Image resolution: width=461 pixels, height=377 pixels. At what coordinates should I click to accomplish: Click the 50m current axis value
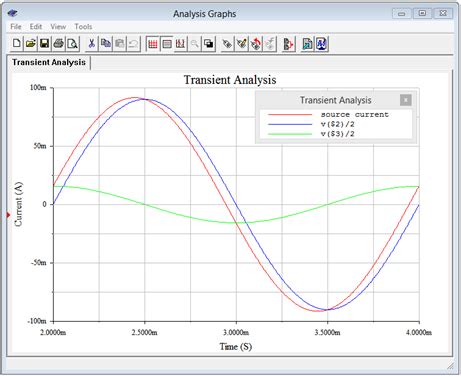40,146
